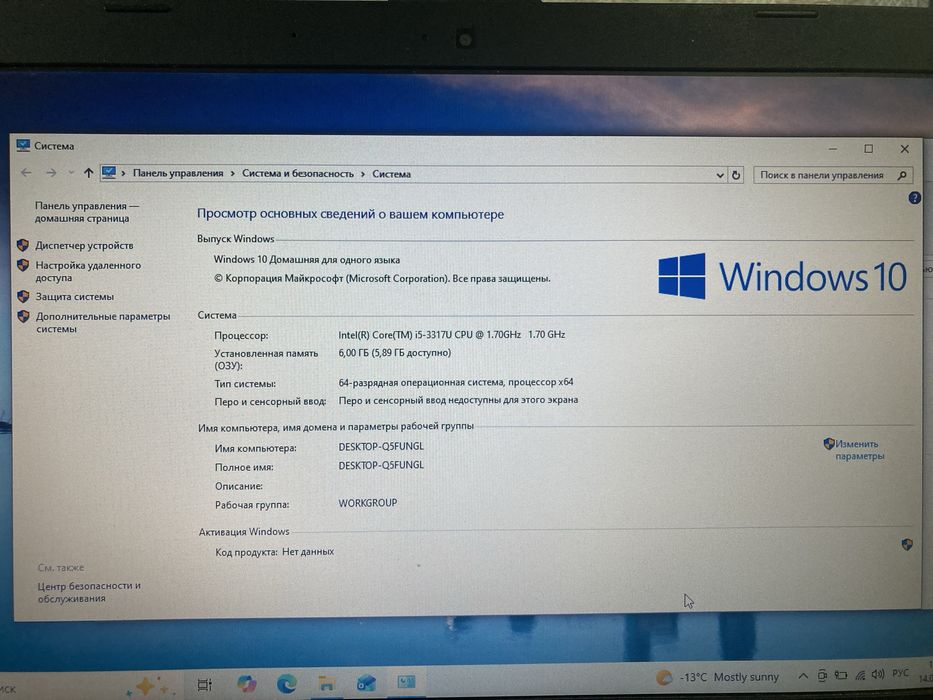The width and height of the screenshot is (933, 700).
Task: Click Изменить параметры link
Action: (x=859, y=450)
